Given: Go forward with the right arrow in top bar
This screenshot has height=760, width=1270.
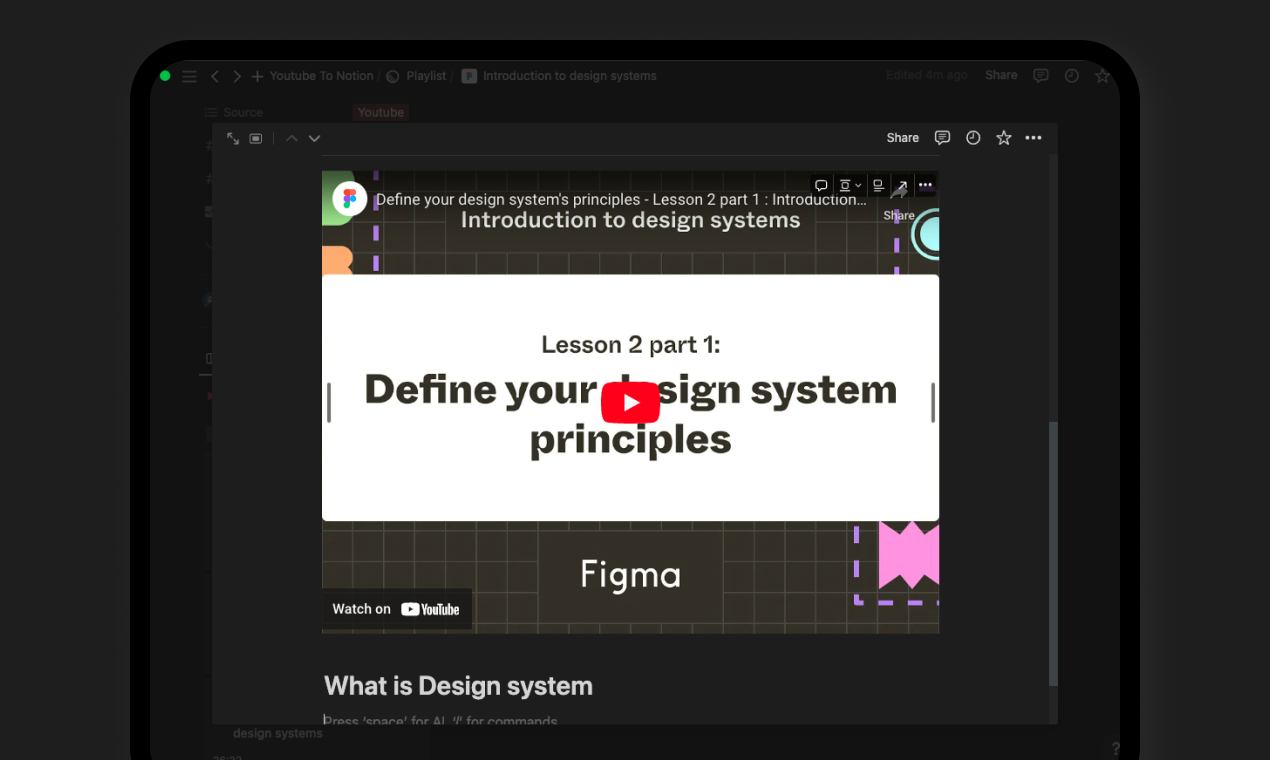Looking at the screenshot, I should (x=237, y=76).
